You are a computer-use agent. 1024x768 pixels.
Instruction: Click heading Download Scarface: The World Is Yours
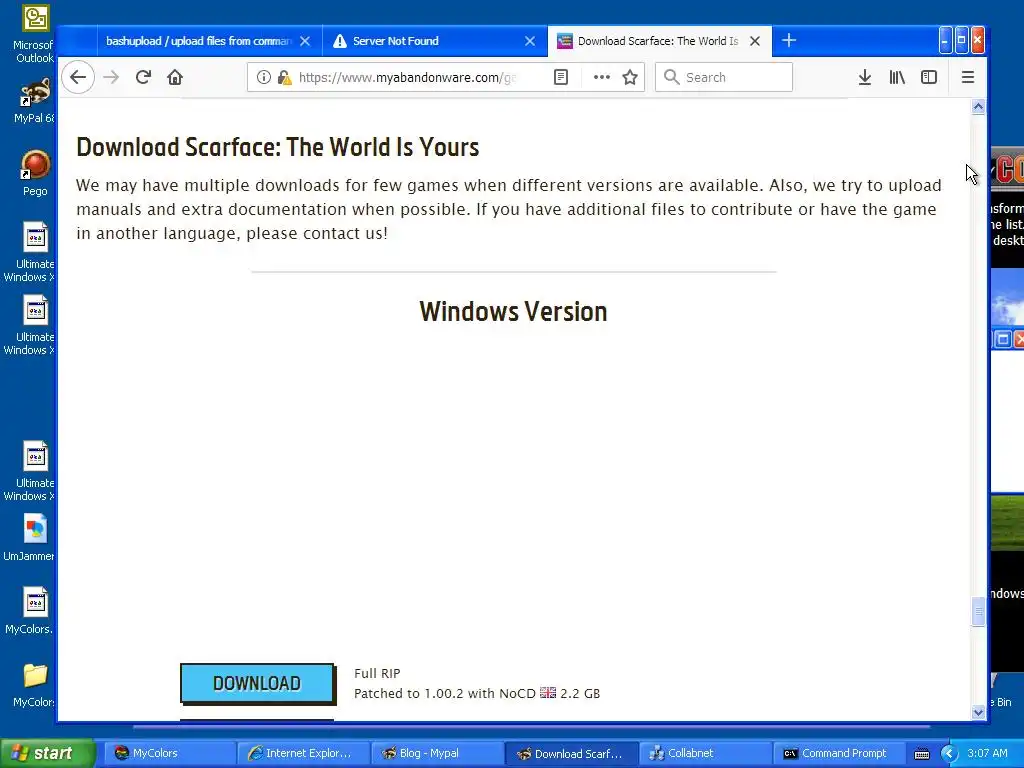tap(278, 147)
